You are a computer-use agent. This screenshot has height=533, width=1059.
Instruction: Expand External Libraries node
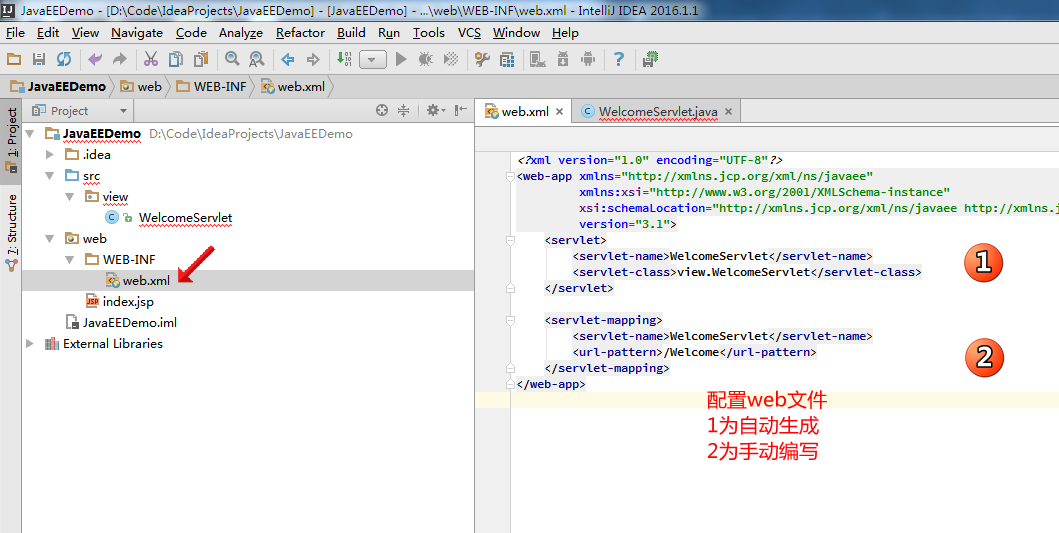point(30,344)
